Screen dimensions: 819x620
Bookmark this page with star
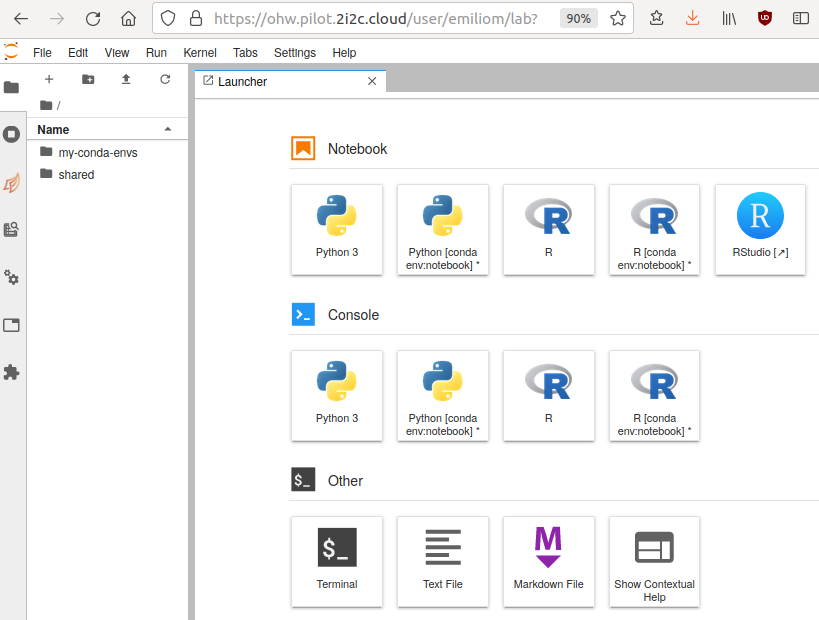point(618,19)
